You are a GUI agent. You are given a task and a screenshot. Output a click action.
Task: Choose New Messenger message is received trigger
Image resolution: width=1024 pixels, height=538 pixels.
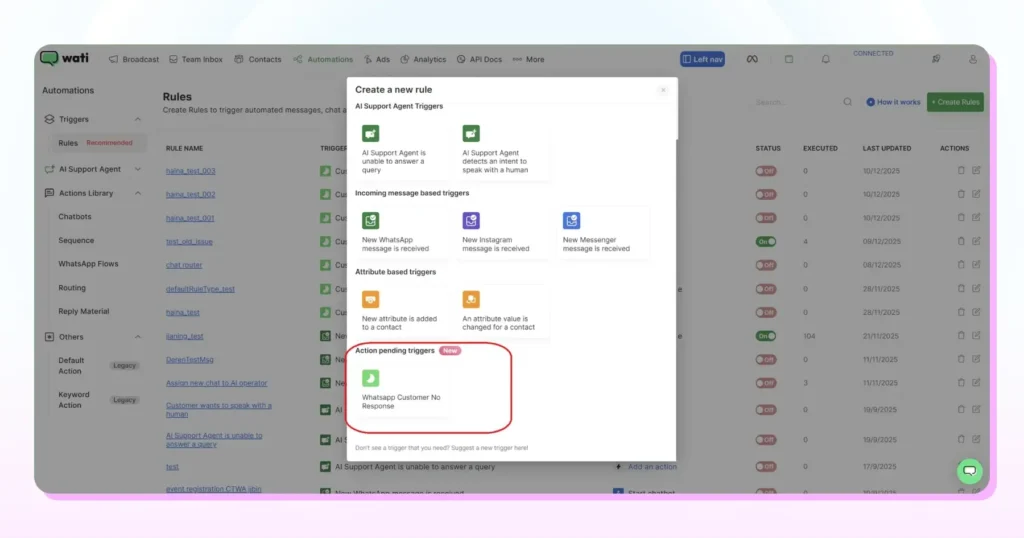(602, 232)
